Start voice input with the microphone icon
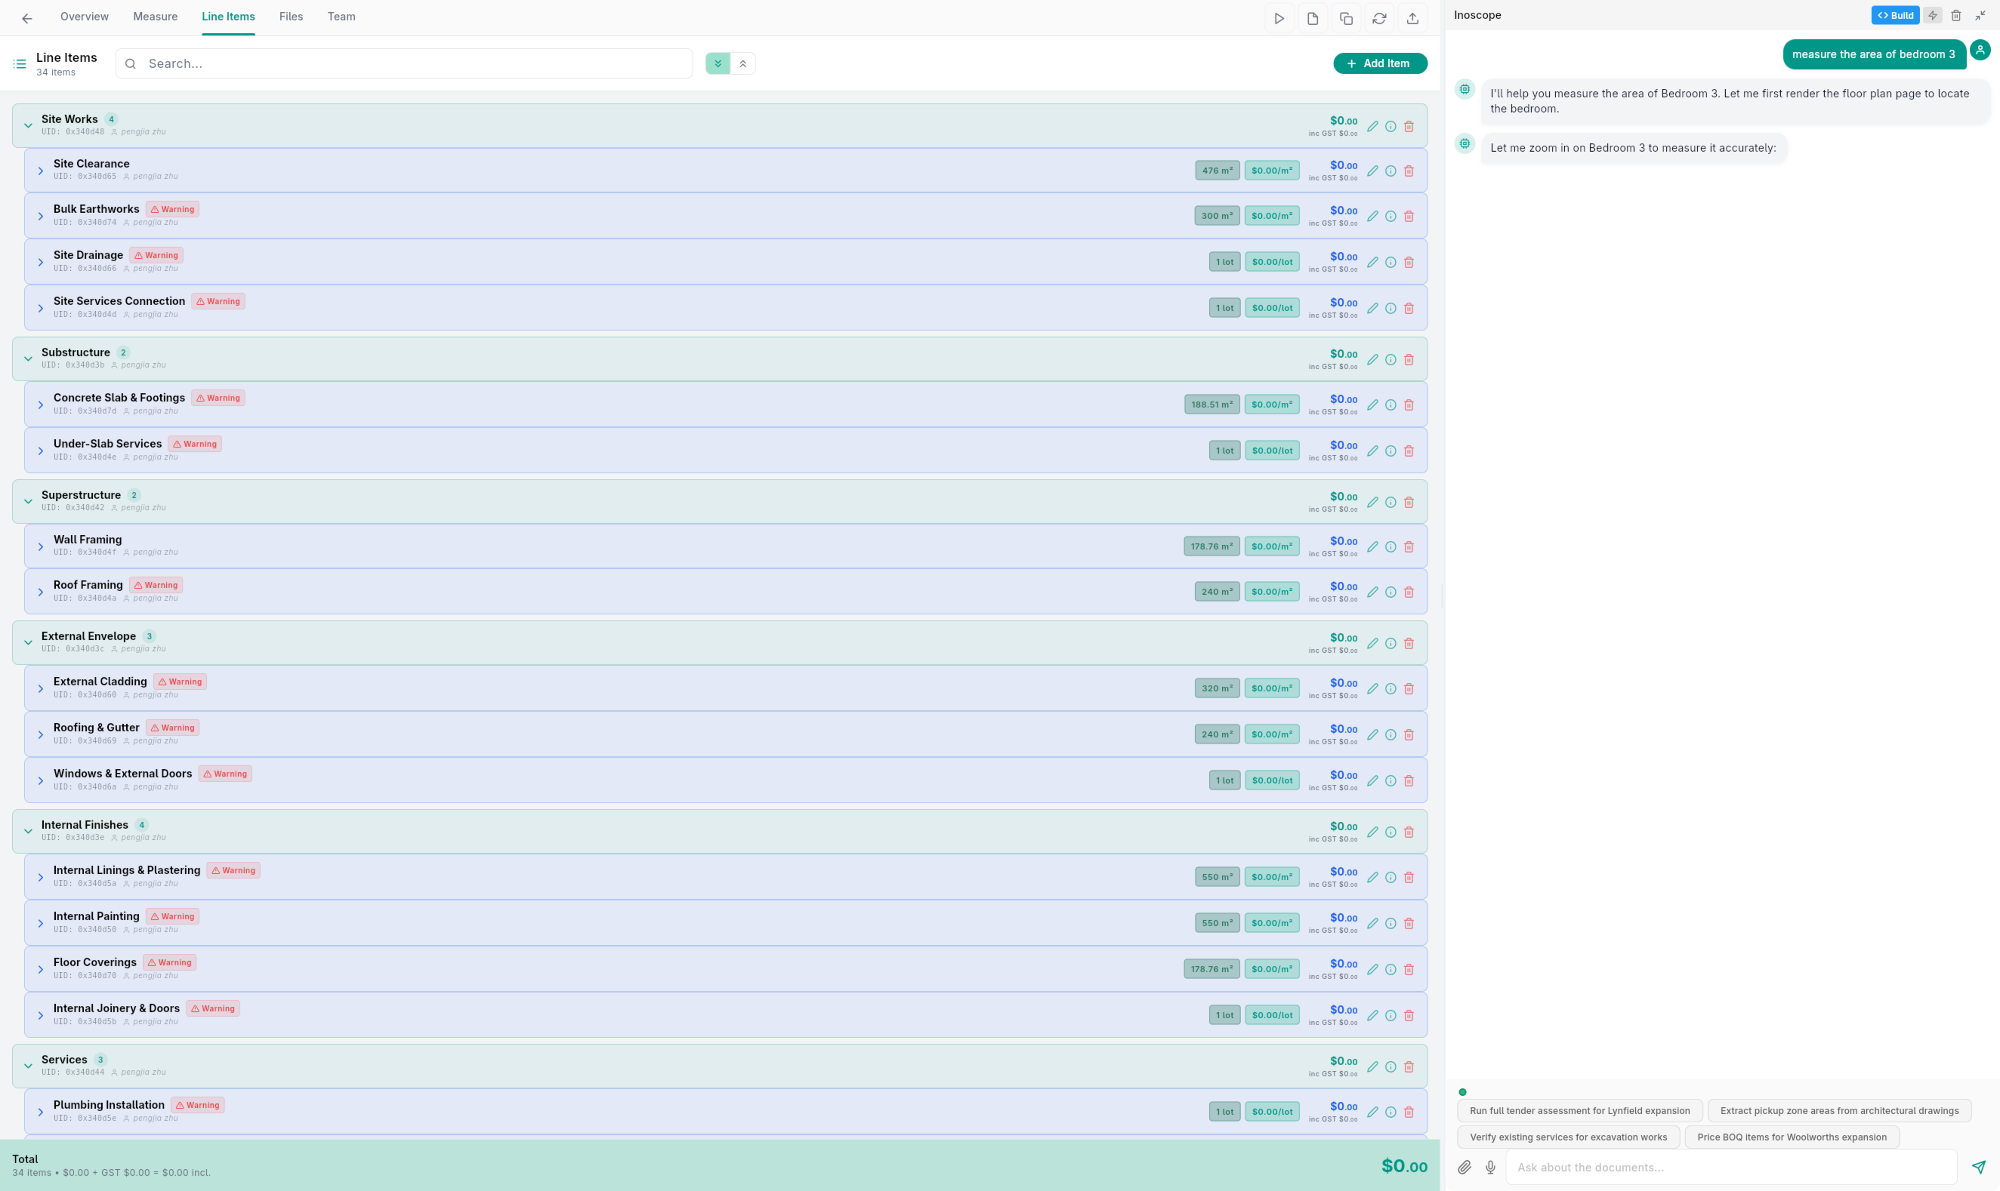Viewport: 2000px width, 1191px height. 1490,1167
